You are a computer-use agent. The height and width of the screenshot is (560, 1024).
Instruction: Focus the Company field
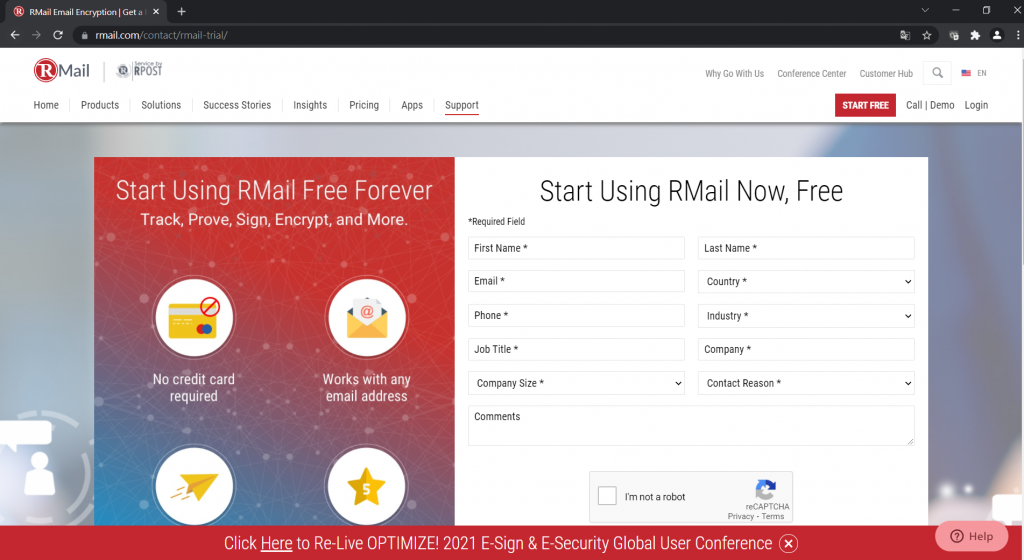click(x=806, y=349)
